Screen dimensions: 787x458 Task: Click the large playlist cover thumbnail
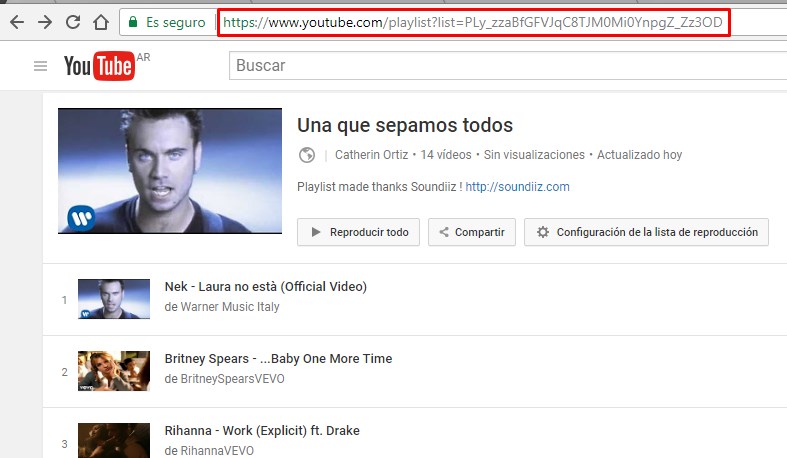(x=170, y=171)
